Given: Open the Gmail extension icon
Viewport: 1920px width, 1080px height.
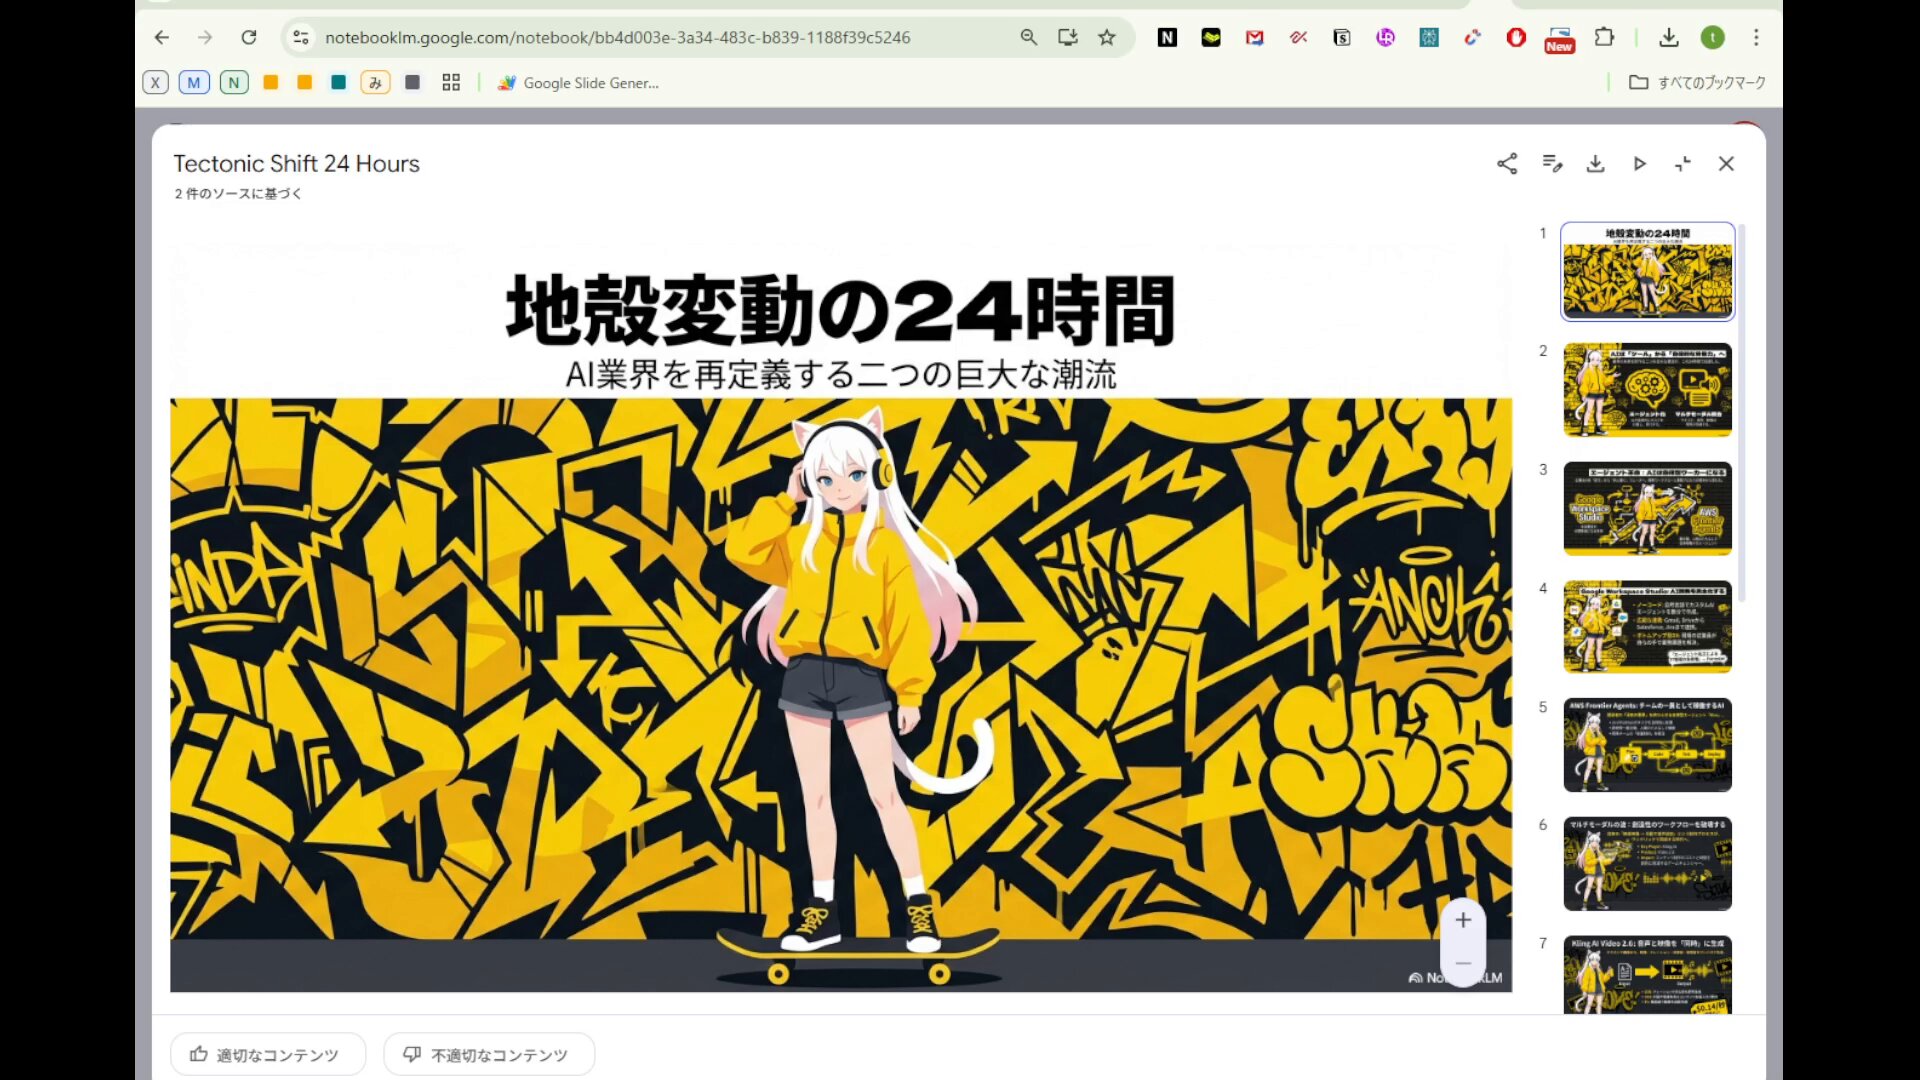Looking at the screenshot, I should [x=1254, y=37].
